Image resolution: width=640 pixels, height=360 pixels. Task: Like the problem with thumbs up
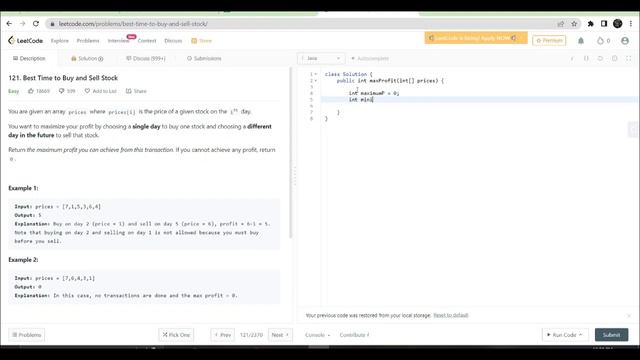[39, 91]
